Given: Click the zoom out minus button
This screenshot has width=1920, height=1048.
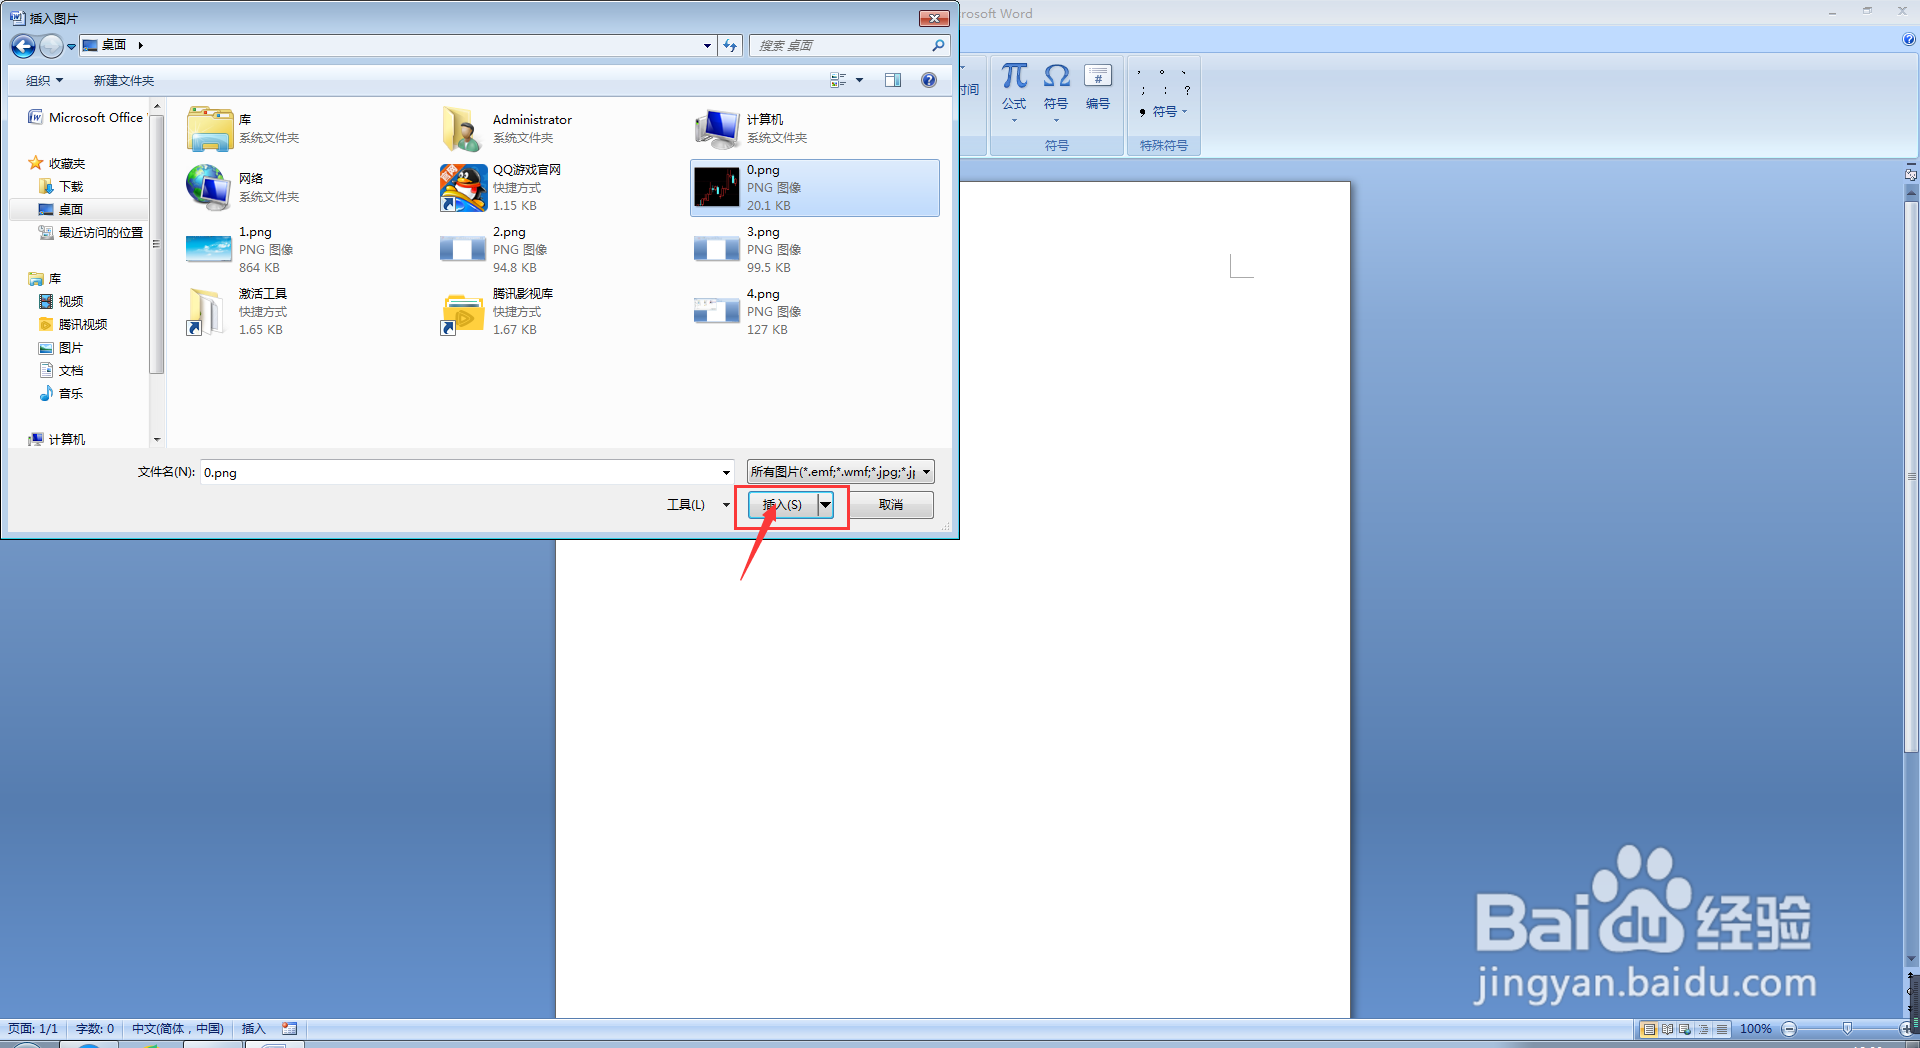Looking at the screenshot, I should 1790,1029.
